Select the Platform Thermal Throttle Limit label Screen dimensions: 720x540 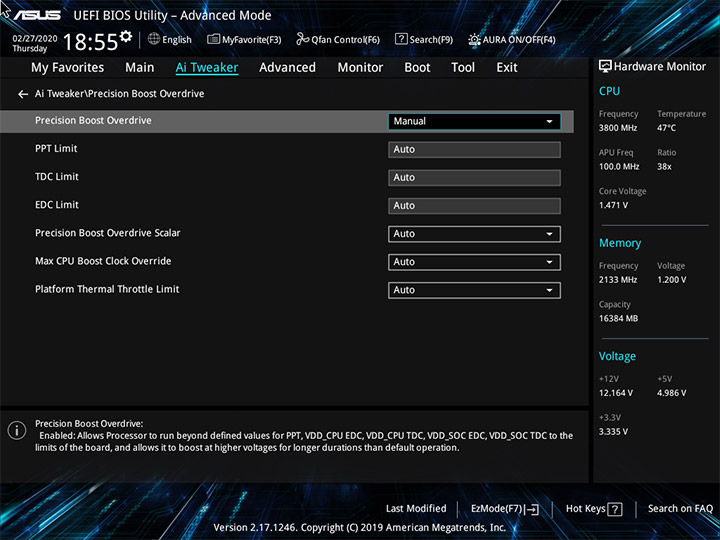pos(107,289)
